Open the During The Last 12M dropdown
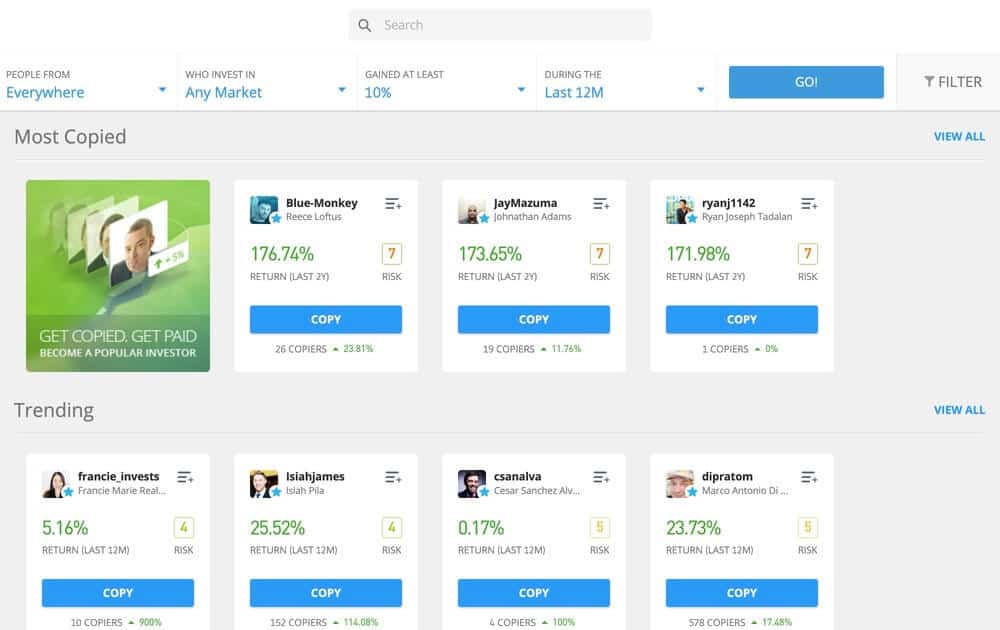This screenshot has width=1000, height=630. click(x=626, y=83)
